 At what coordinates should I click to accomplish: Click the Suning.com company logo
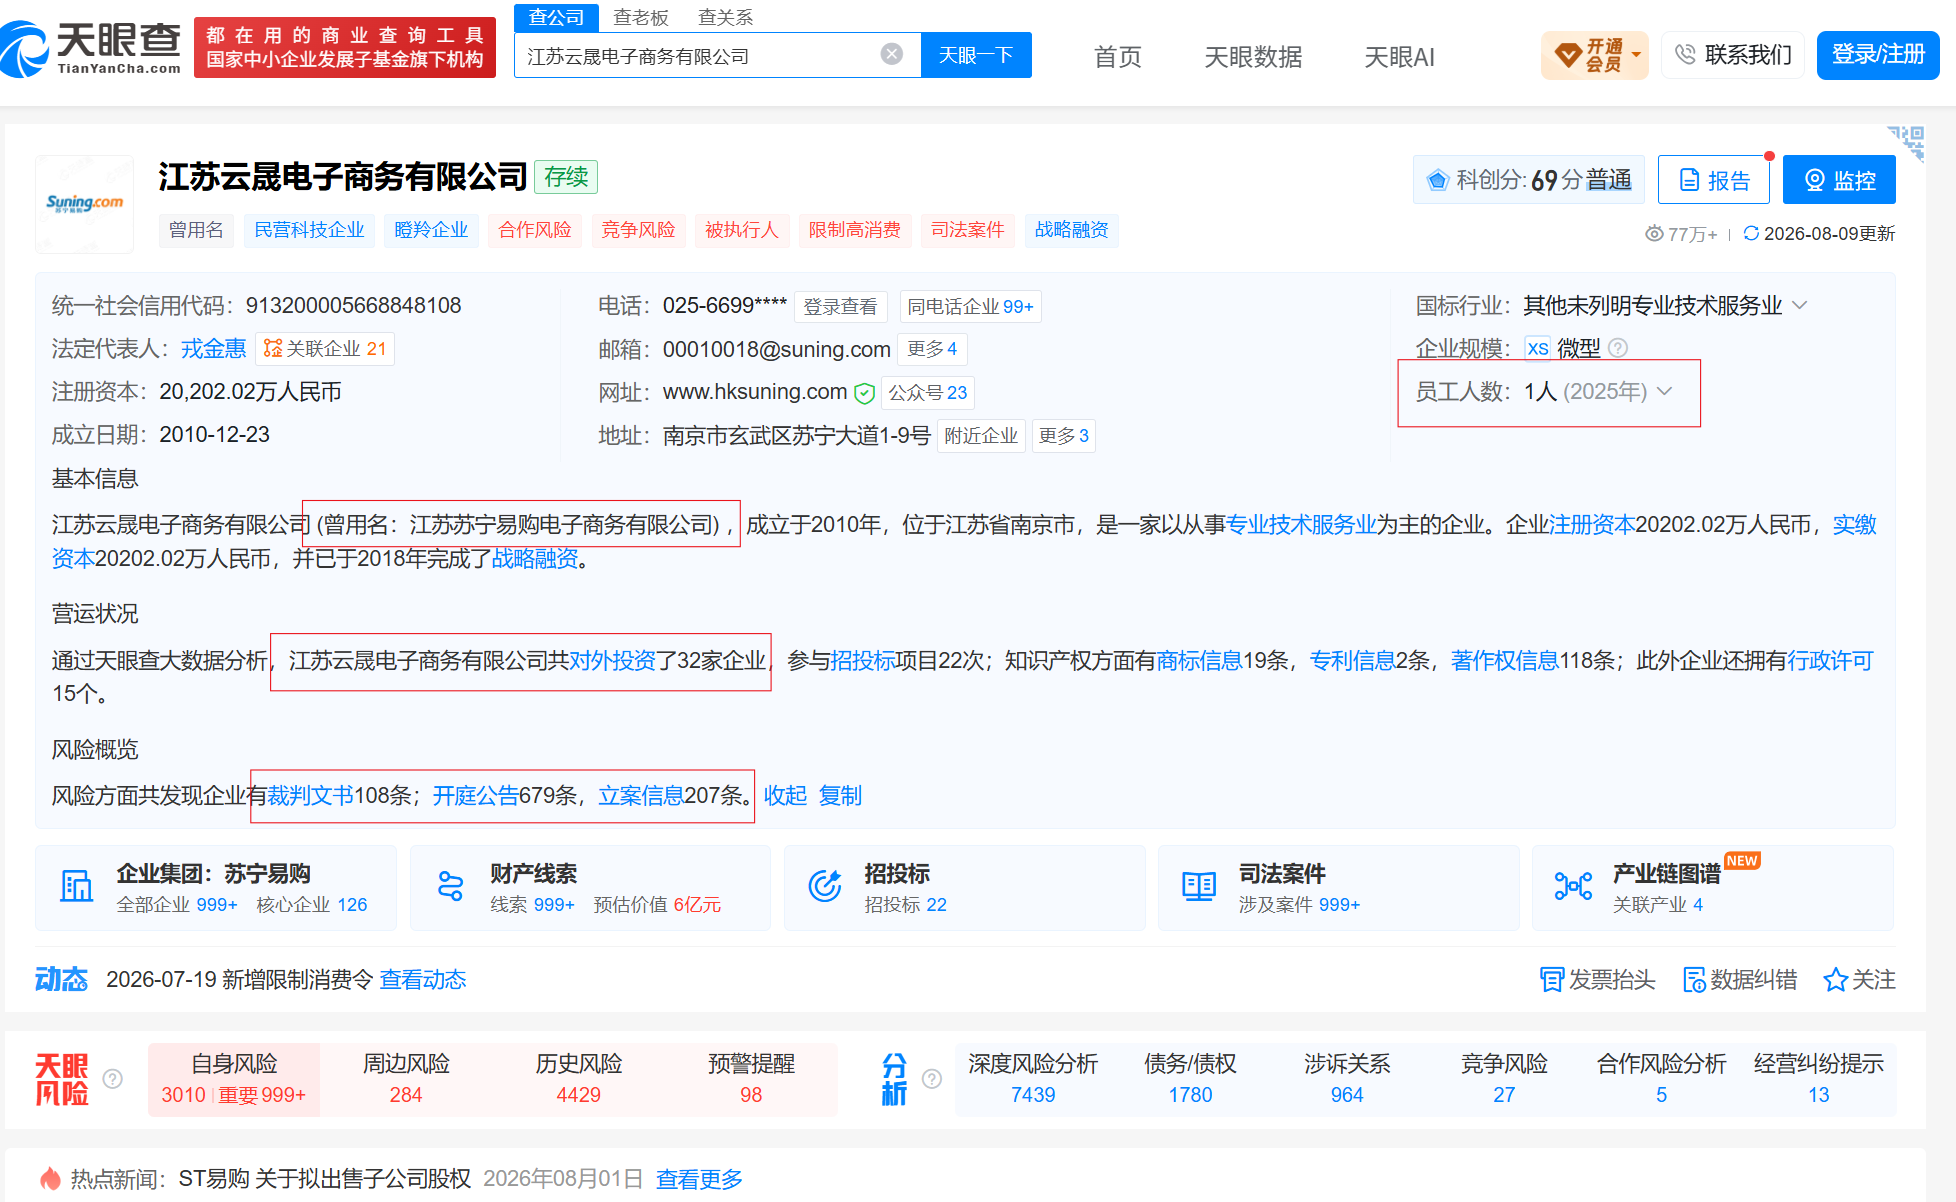coord(85,204)
